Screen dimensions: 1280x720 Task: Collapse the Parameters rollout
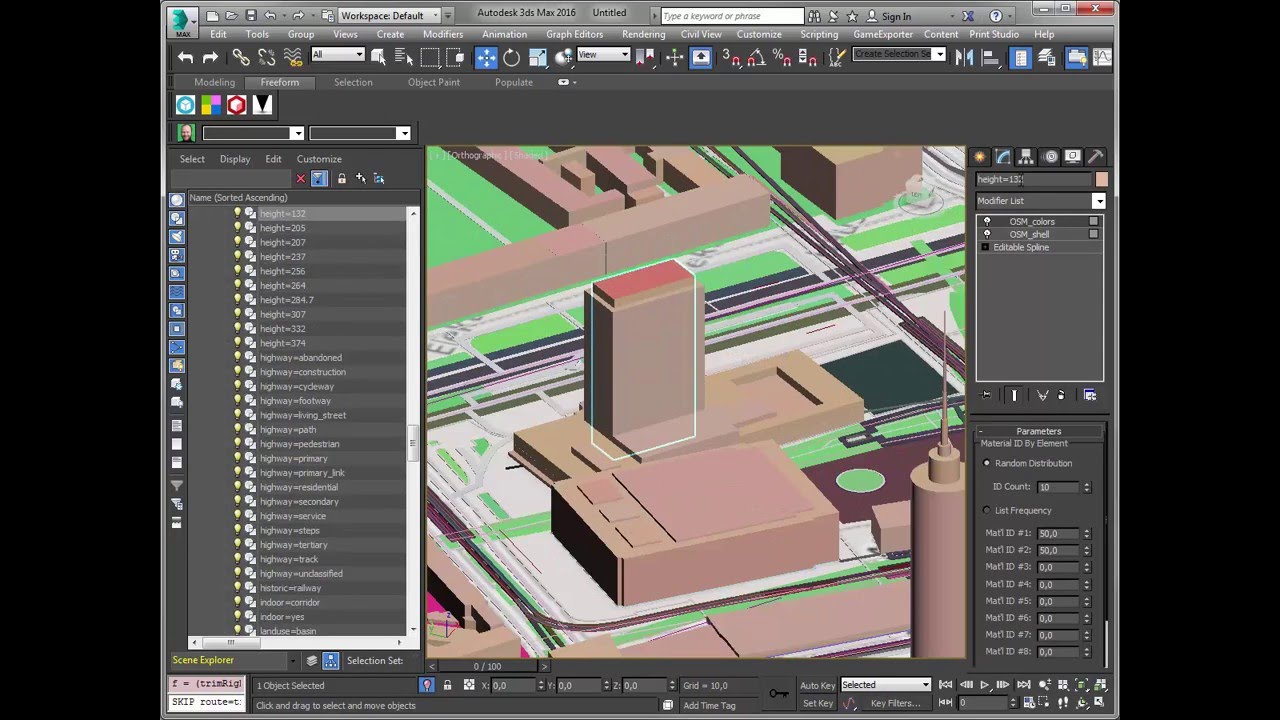[x=1038, y=431]
